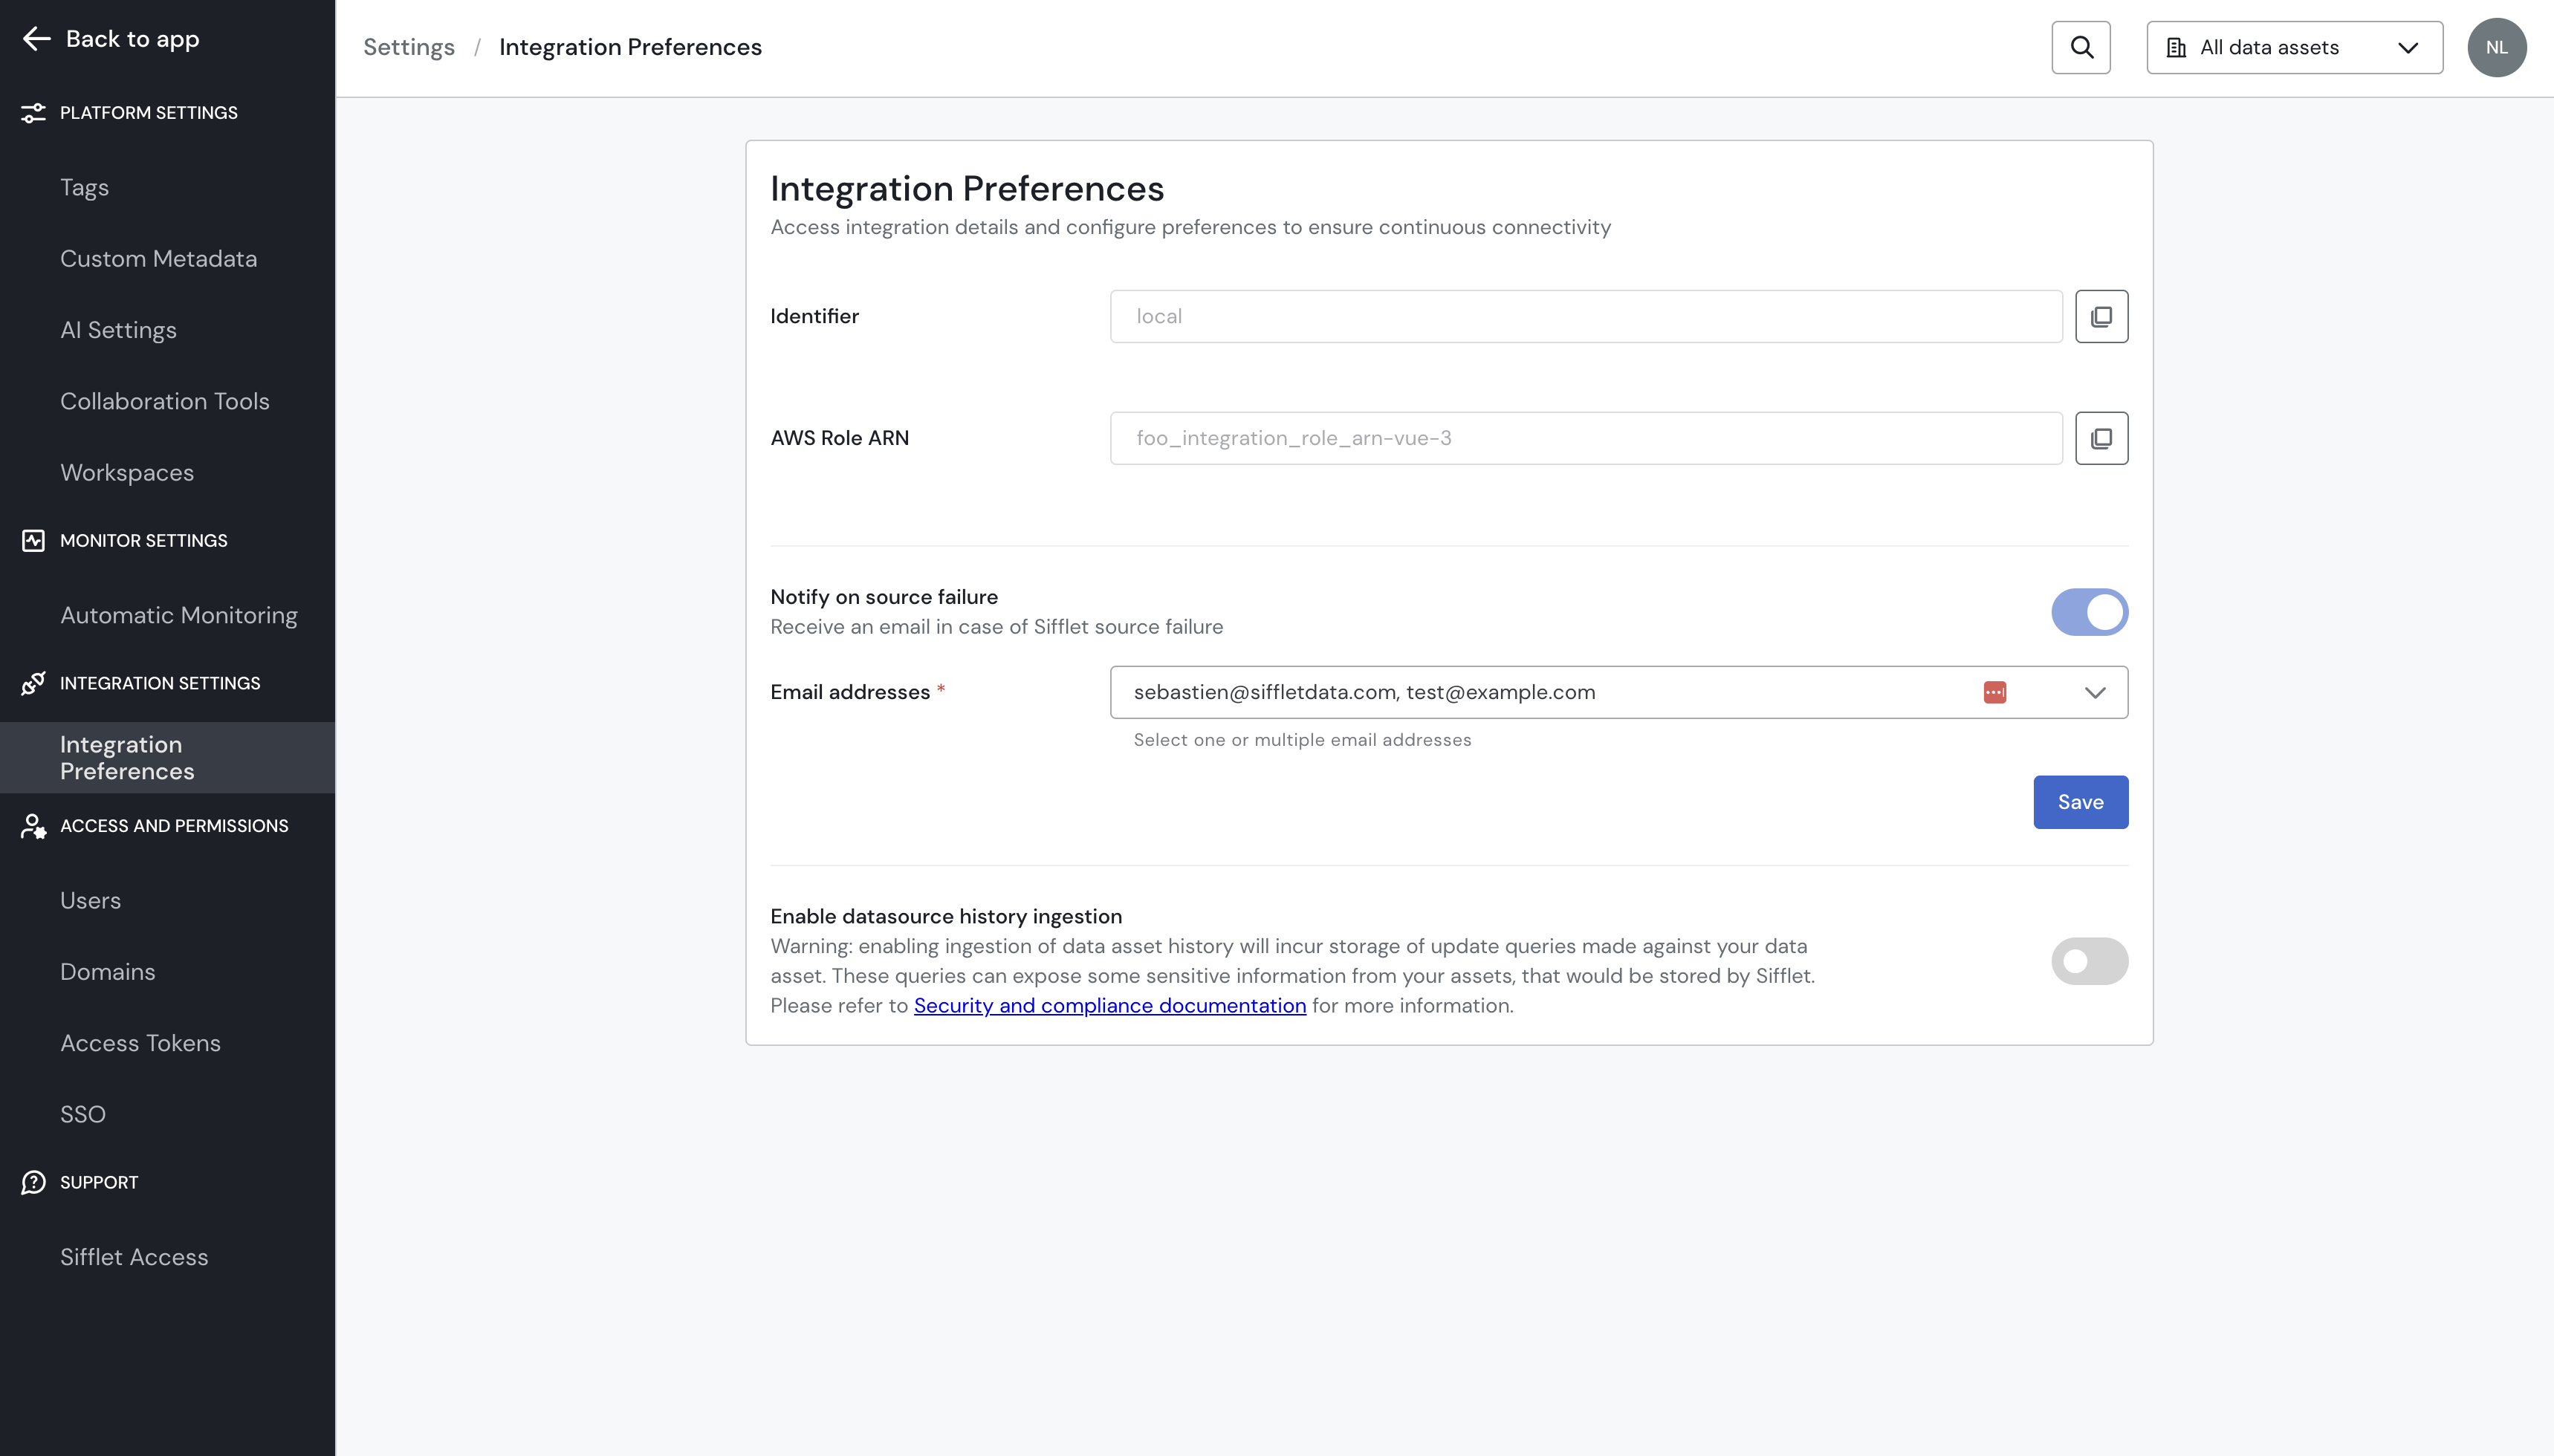This screenshot has width=2554, height=1456.
Task: Click the Support chat bubble icon
Action: pos(33,1182)
